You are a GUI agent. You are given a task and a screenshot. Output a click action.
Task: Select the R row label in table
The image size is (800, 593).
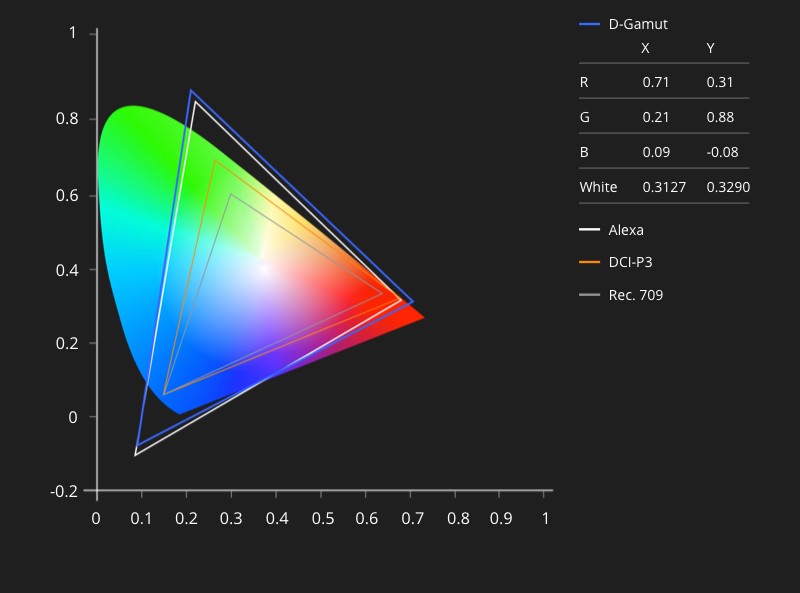click(584, 82)
